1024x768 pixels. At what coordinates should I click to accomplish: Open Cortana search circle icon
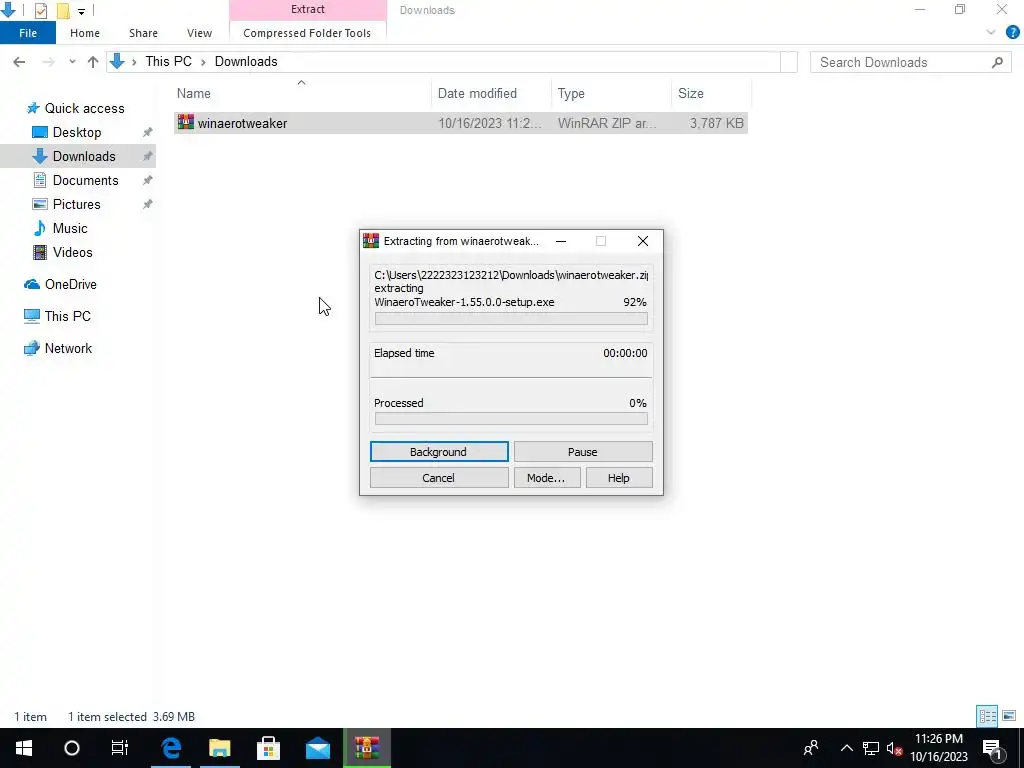[72, 748]
